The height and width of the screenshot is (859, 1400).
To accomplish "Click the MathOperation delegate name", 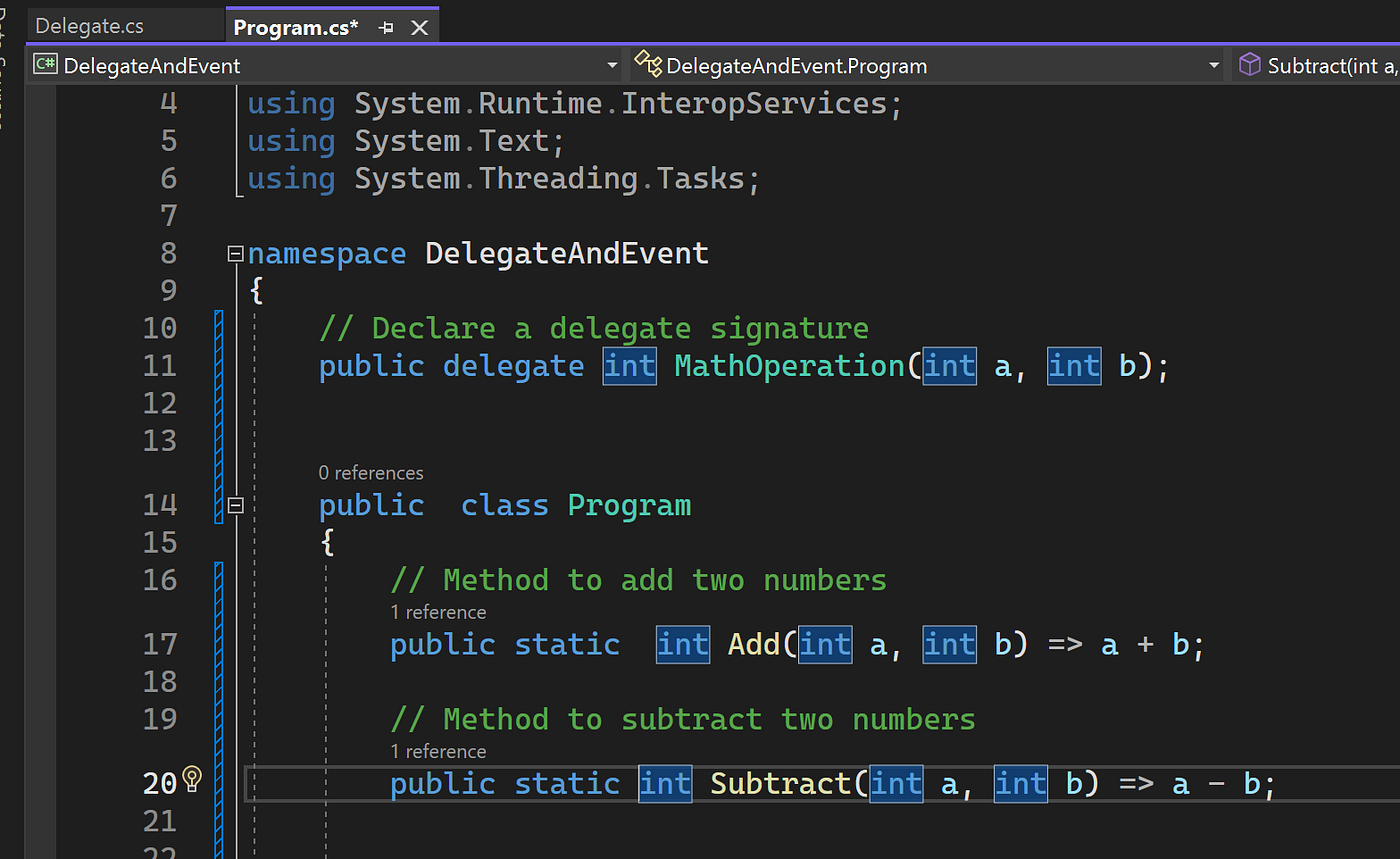I will click(789, 366).
